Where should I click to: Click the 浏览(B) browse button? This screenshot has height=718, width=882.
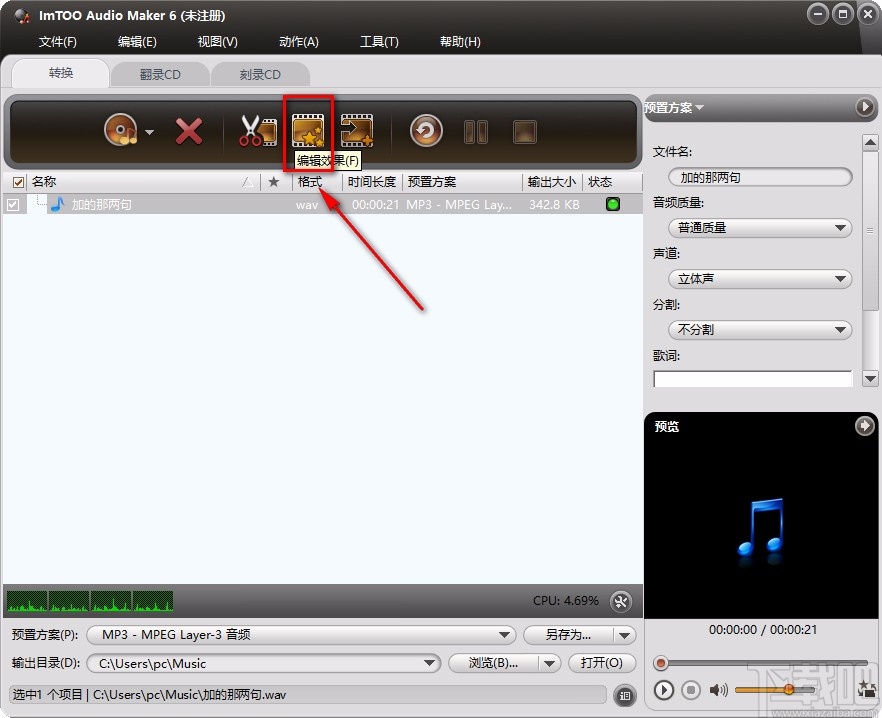pos(493,663)
